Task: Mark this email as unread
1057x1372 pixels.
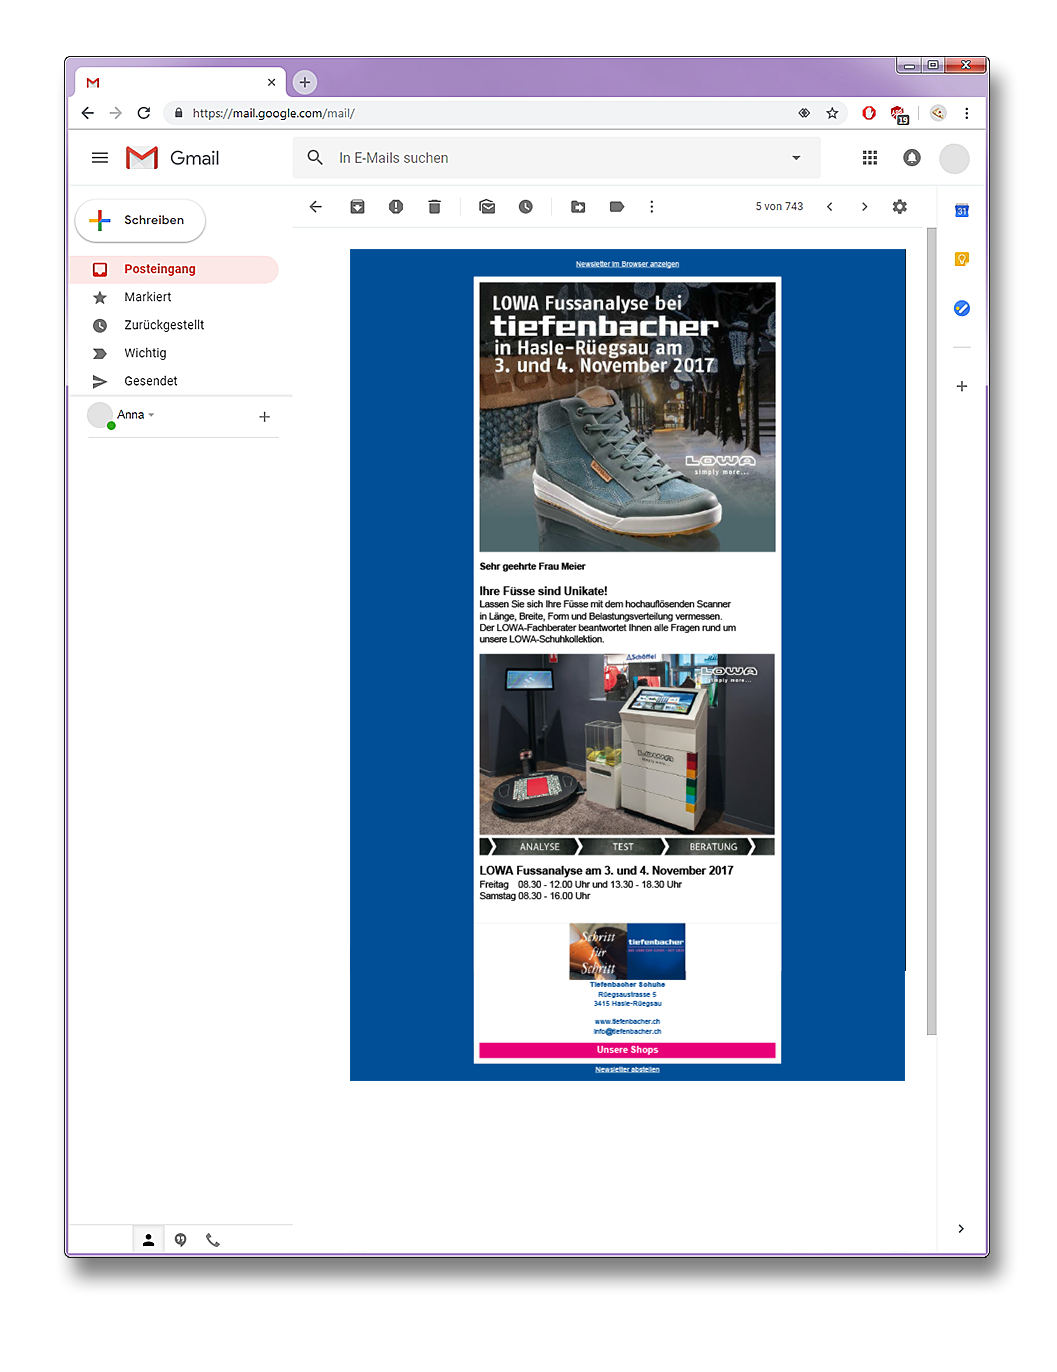Action: [x=487, y=207]
